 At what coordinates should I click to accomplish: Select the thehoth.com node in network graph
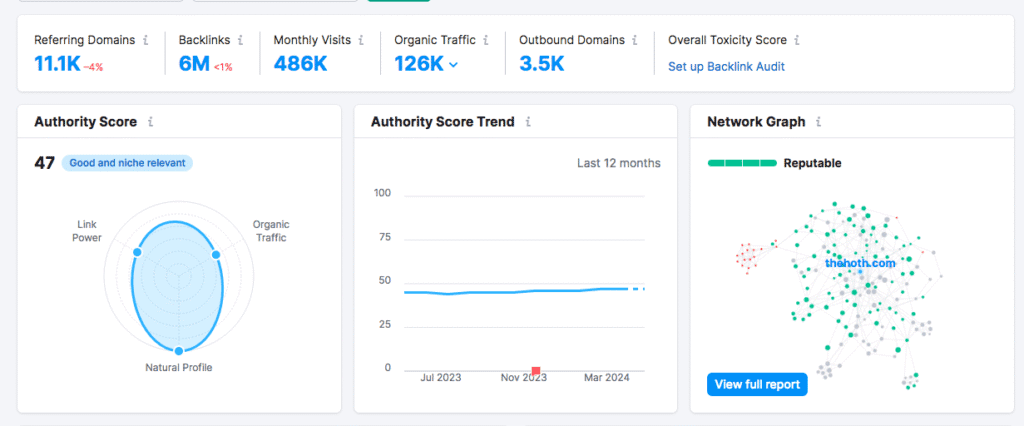(858, 261)
